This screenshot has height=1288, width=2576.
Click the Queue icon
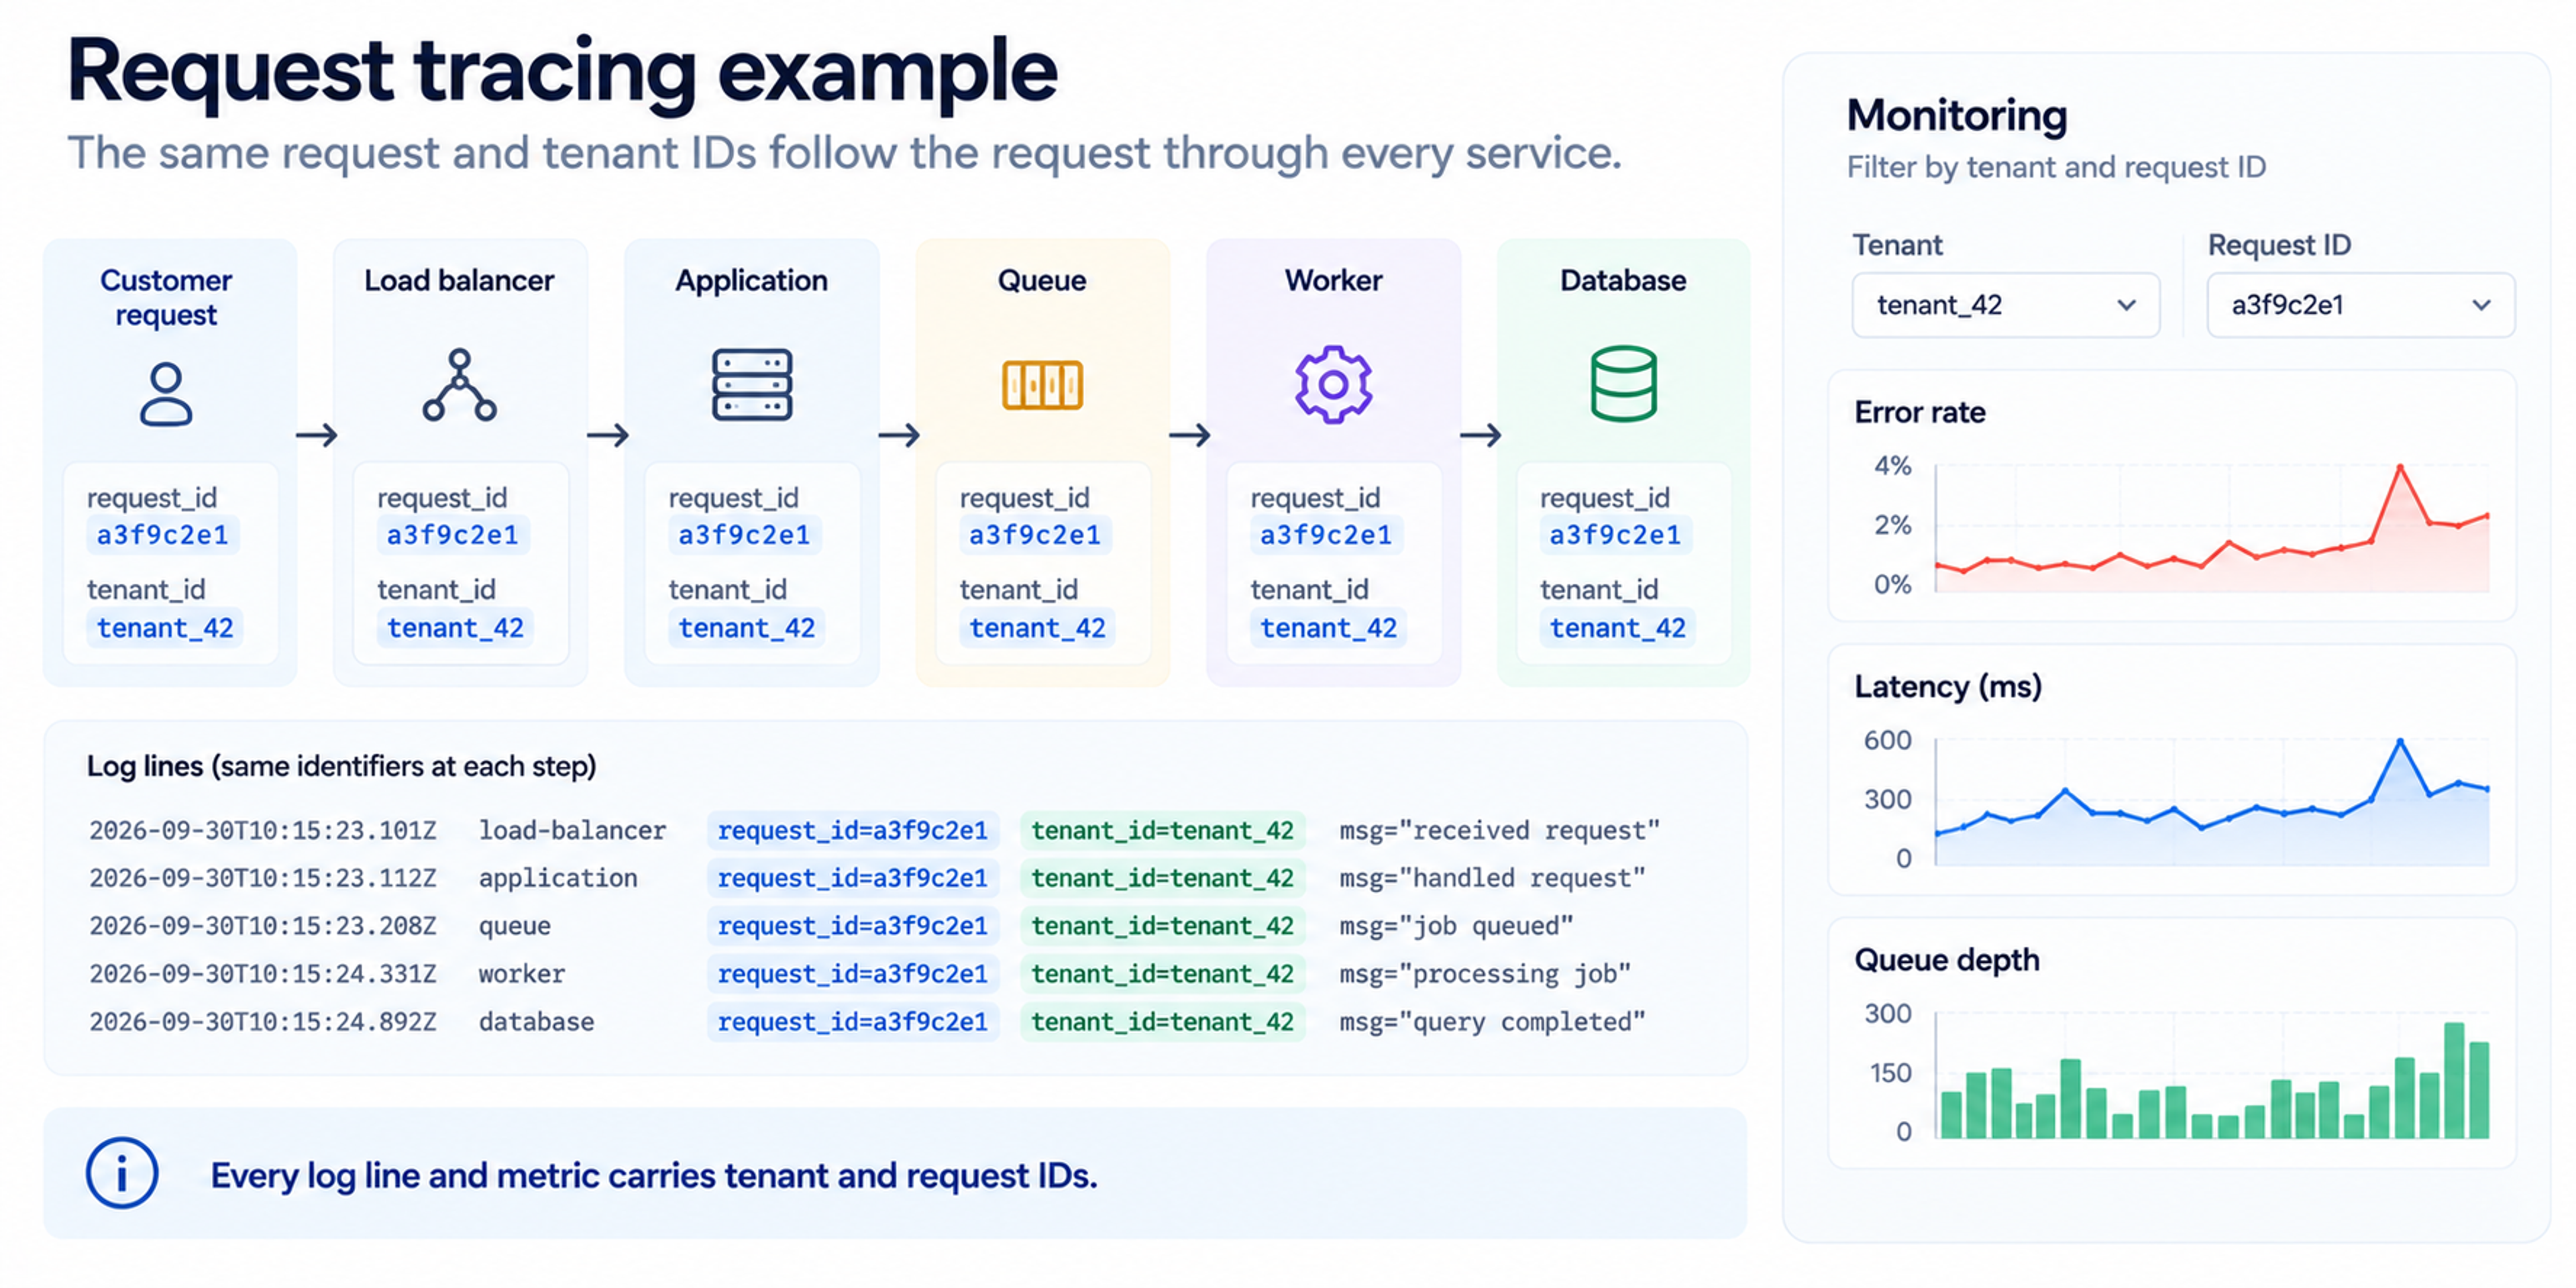coord(1042,385)
